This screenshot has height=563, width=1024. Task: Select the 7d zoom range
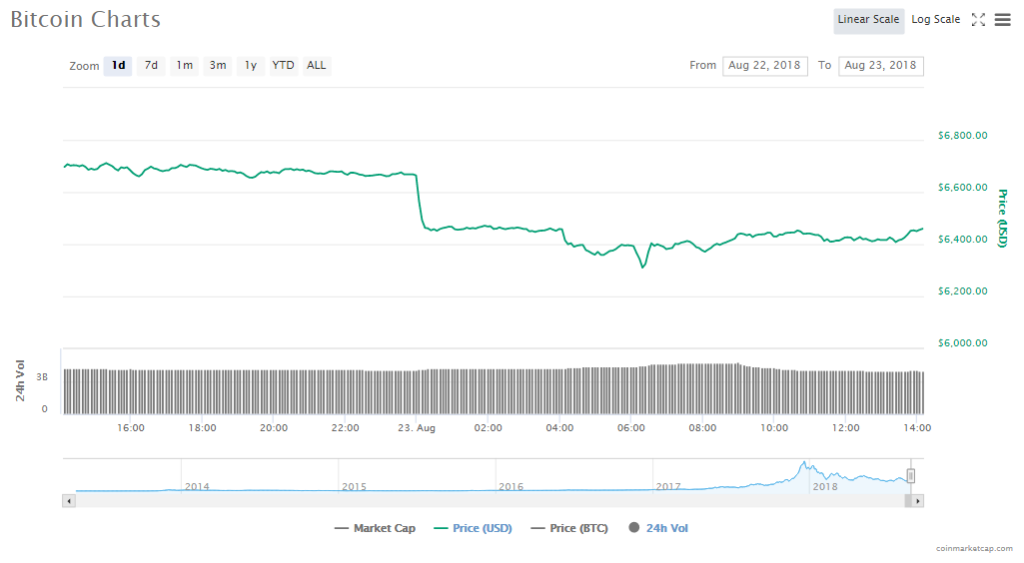coord(151,66)
